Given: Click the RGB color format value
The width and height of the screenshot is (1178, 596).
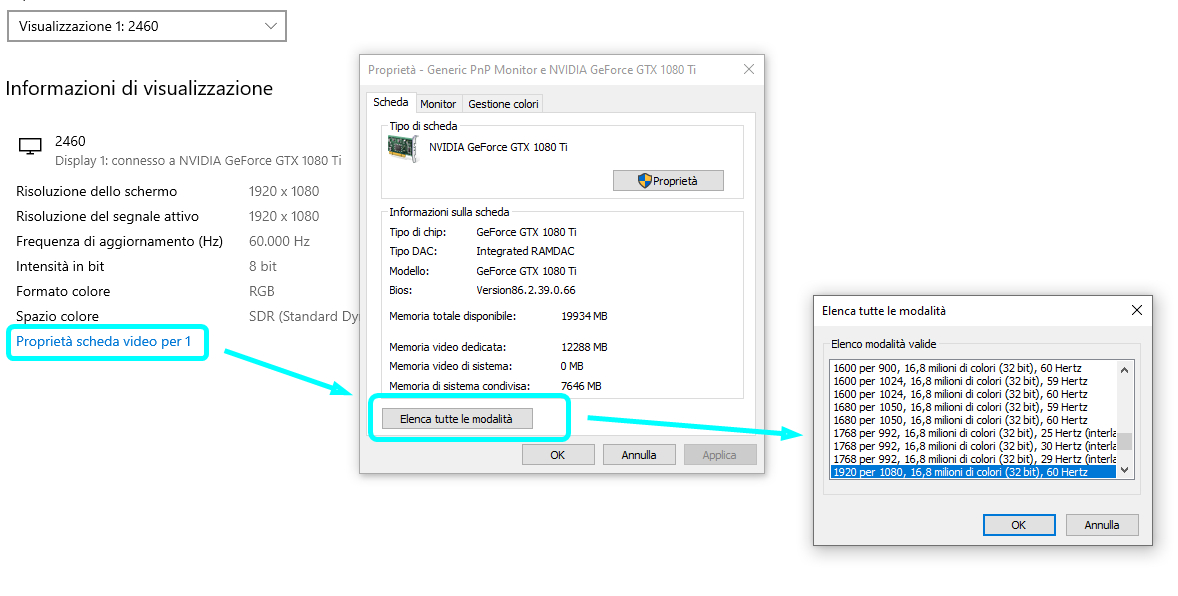Looking at the screenshot, I should coord(262,291).
